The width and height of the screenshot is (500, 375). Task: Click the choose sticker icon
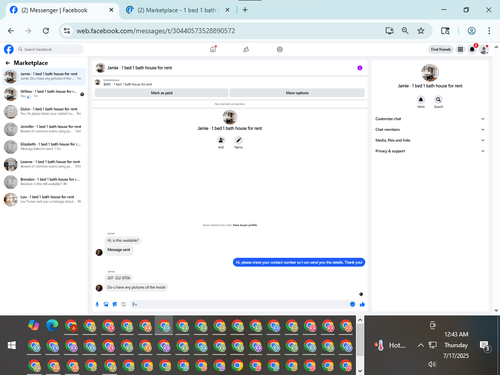coord(115,304)
